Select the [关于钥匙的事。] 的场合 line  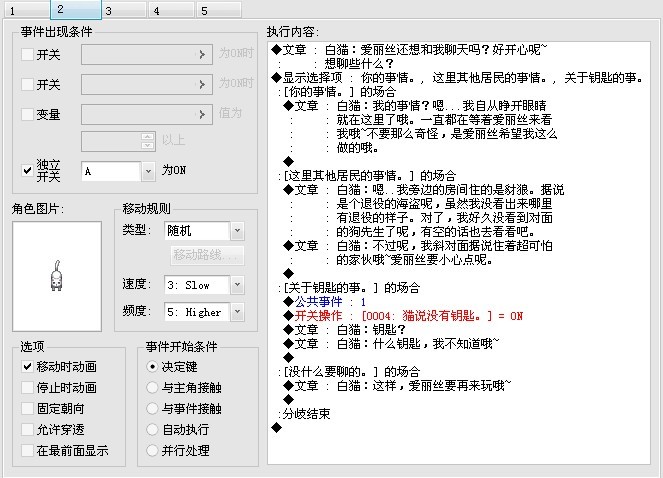tap(349, 288)
